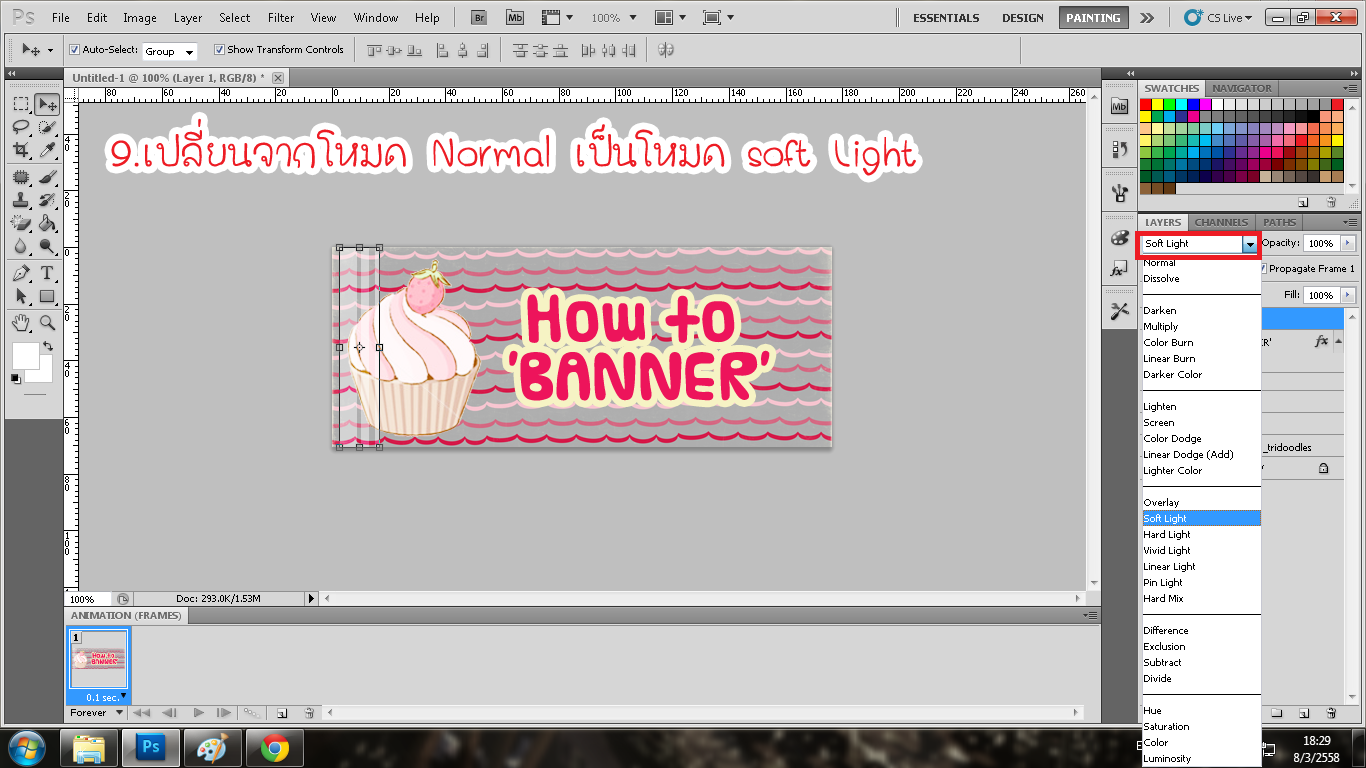1366x768 pixels.
Task: Open the status bar info arrow menu
Action: tap(311, 598)
